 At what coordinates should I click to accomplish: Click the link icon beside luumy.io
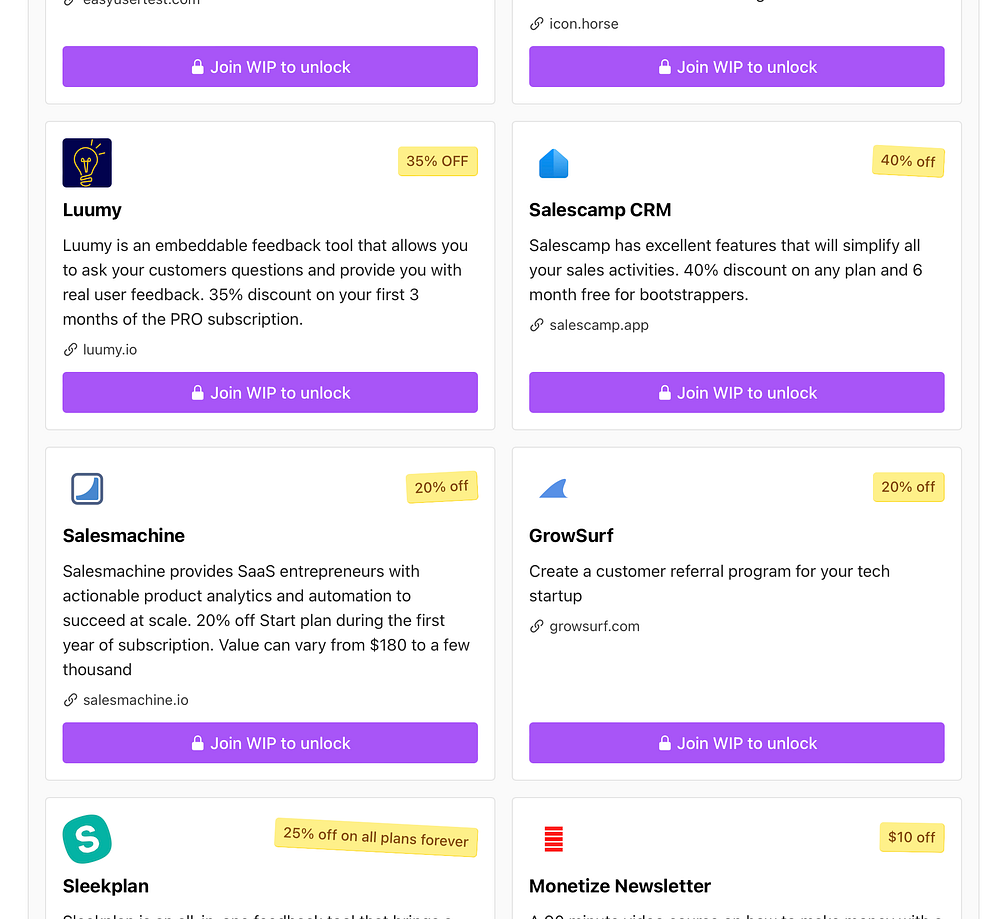pos(70,350)
